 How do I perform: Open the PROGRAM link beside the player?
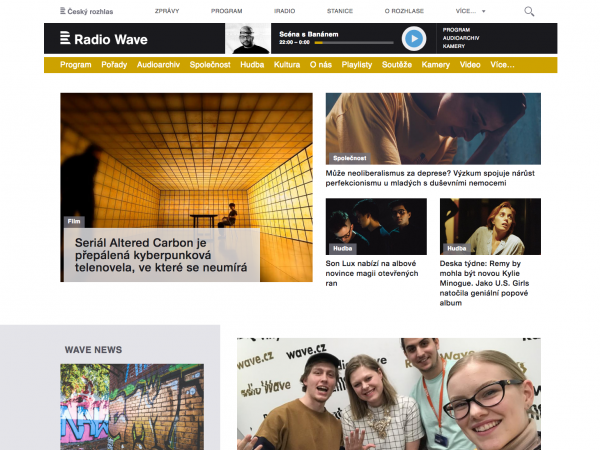point(456,30)
